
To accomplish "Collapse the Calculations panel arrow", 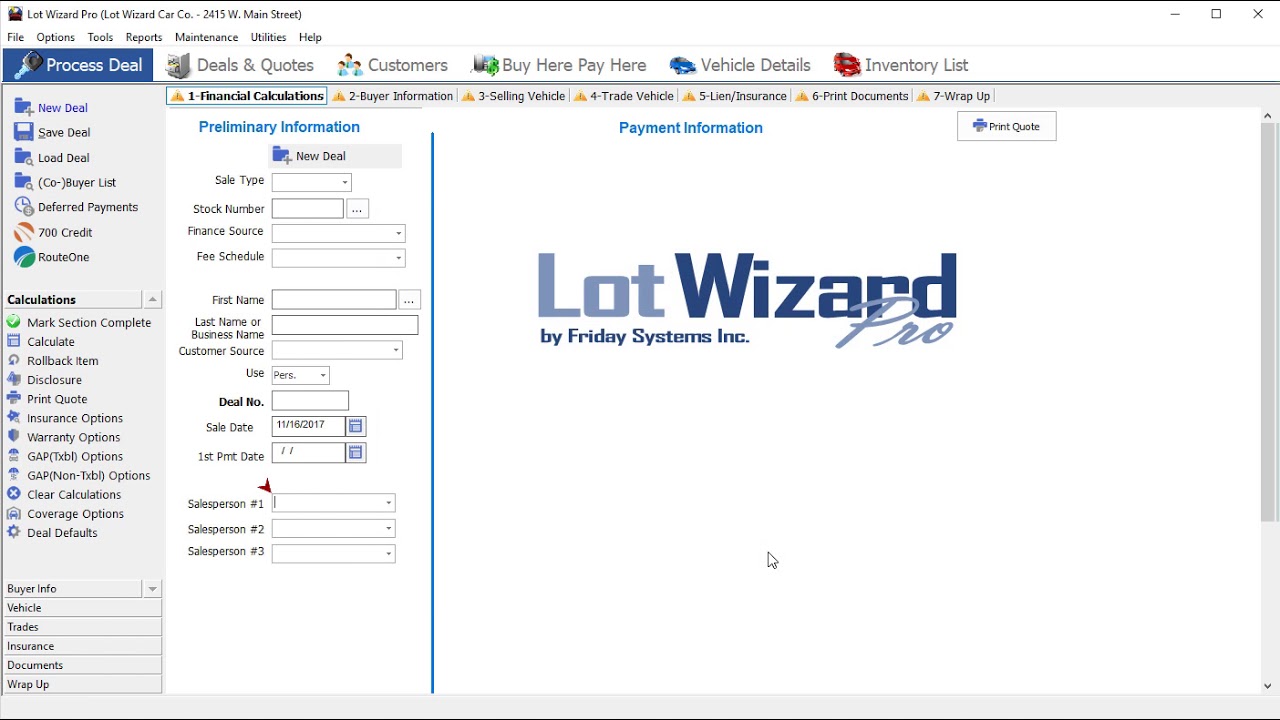I will pos(152,300).
